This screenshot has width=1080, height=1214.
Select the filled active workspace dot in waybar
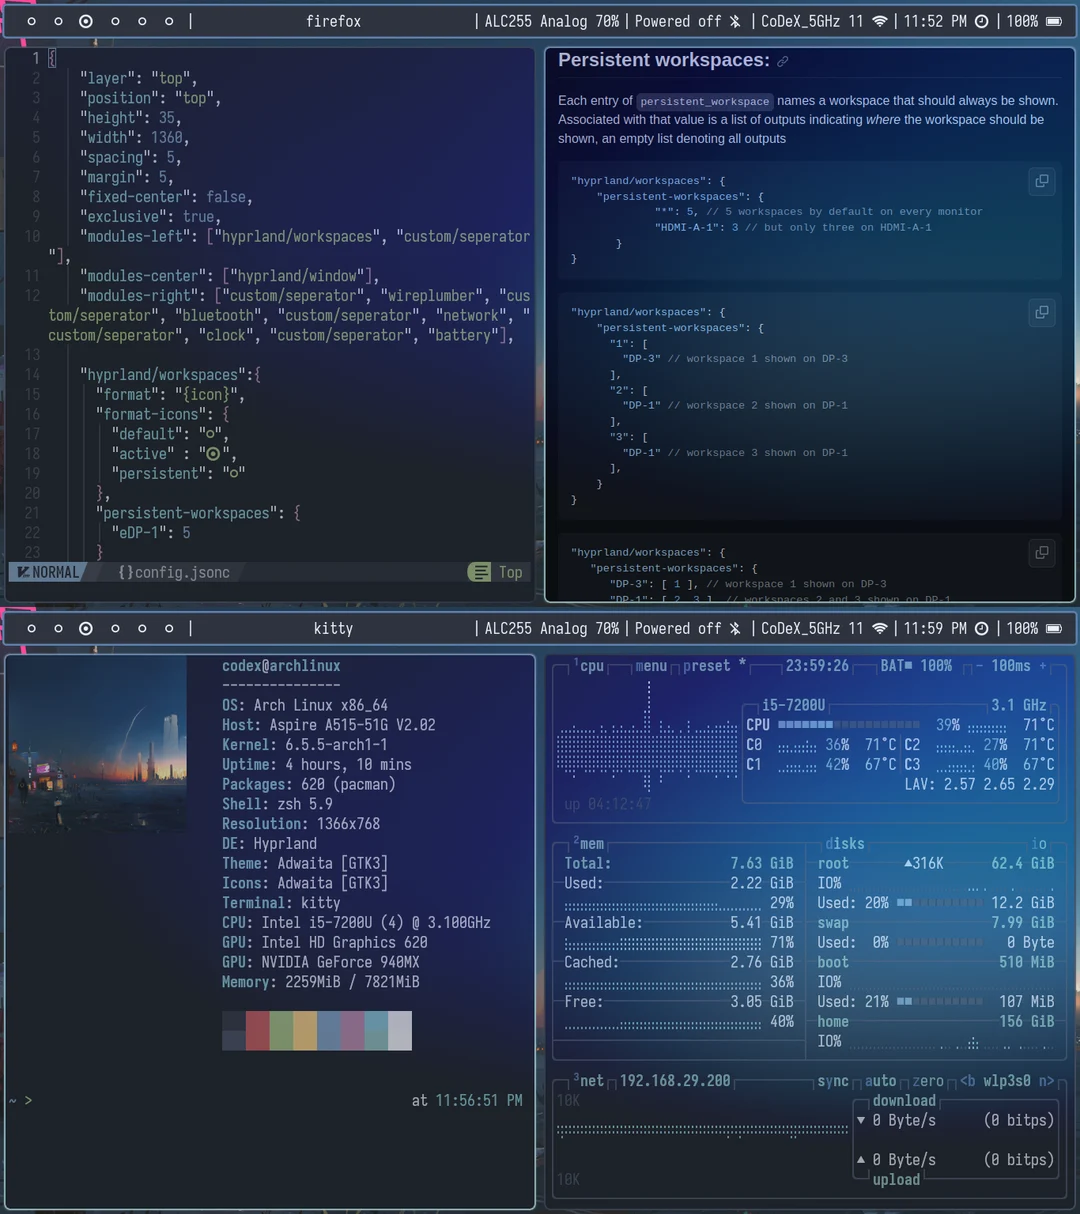pyautogui.click(x=85, y=20)
